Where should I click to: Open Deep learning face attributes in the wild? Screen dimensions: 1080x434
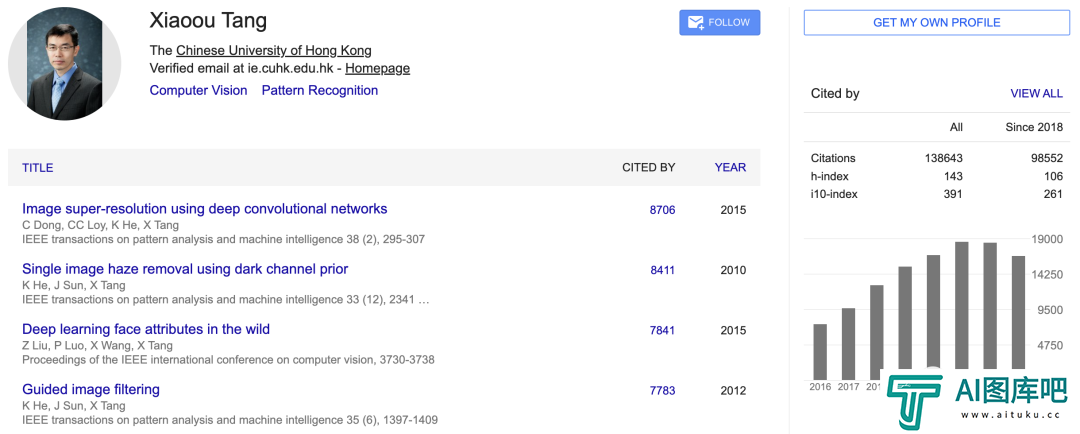tap(146, 329)
